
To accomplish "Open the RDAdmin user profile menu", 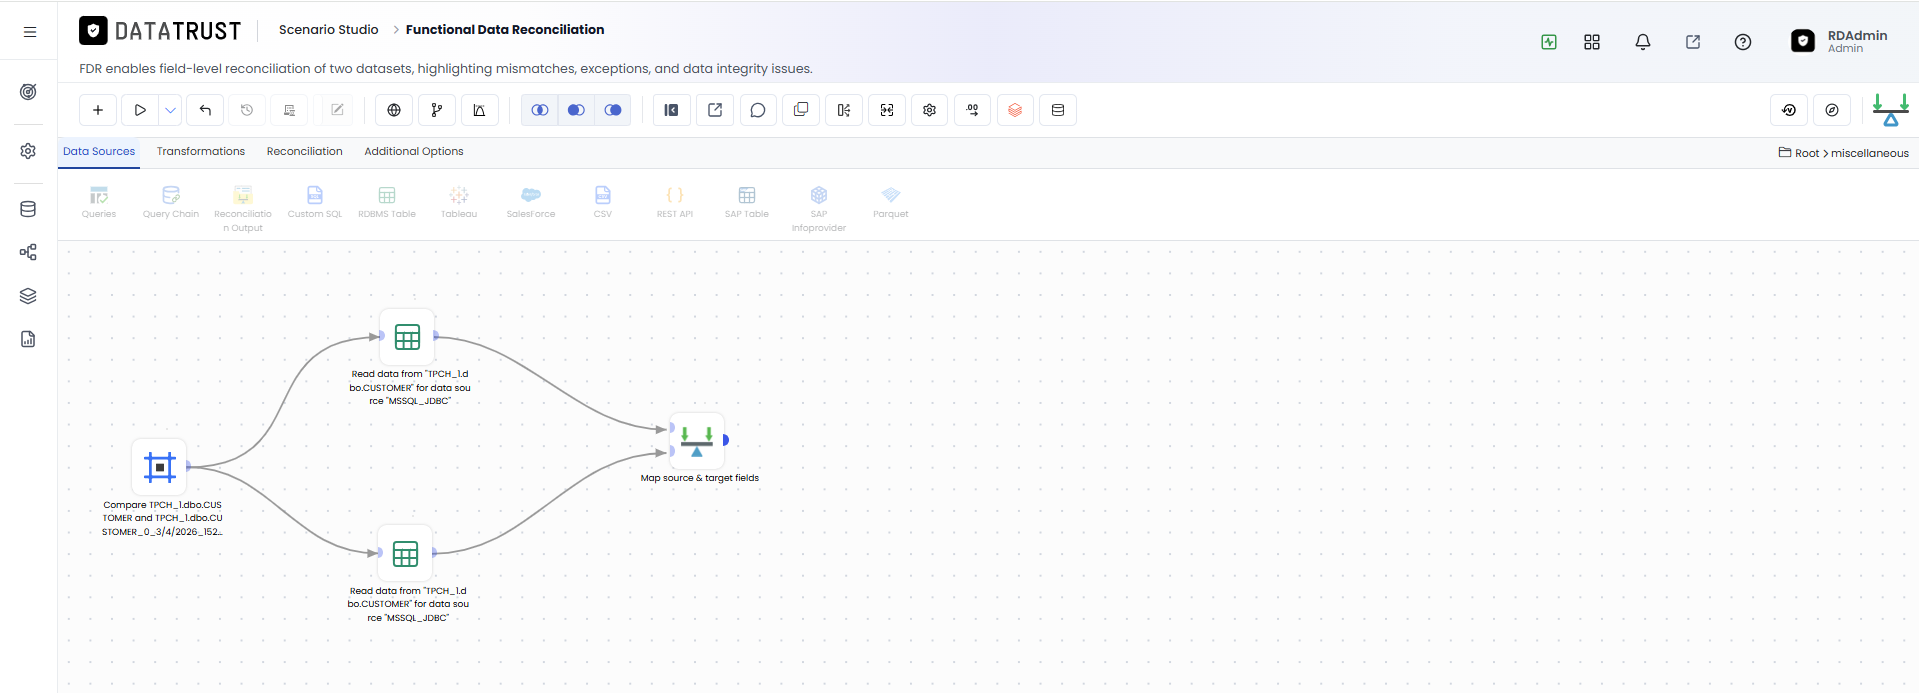I will tap(1840, 41).
